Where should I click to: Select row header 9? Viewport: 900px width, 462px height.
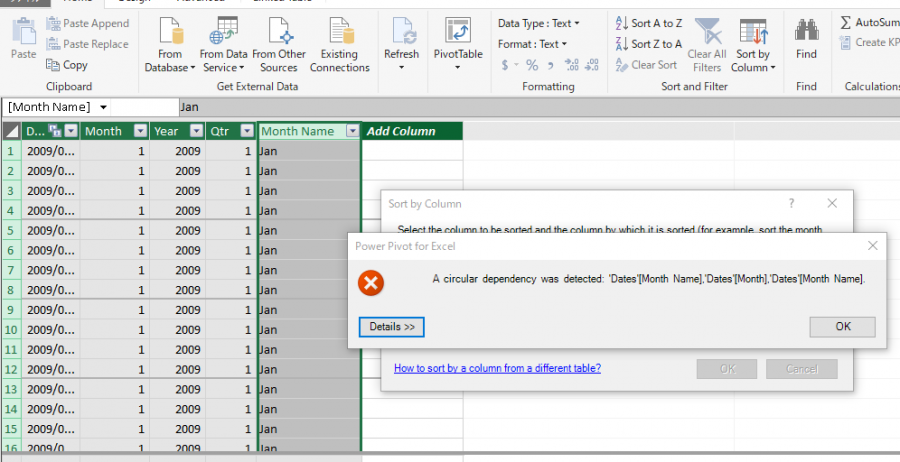(x=11, y=310)
